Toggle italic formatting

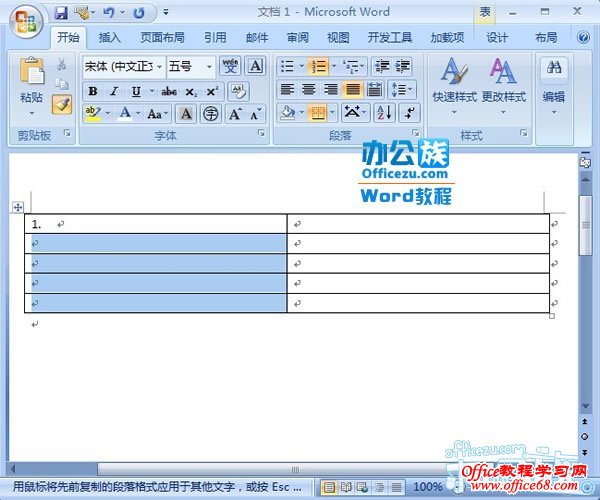click(x=114, y=91)
